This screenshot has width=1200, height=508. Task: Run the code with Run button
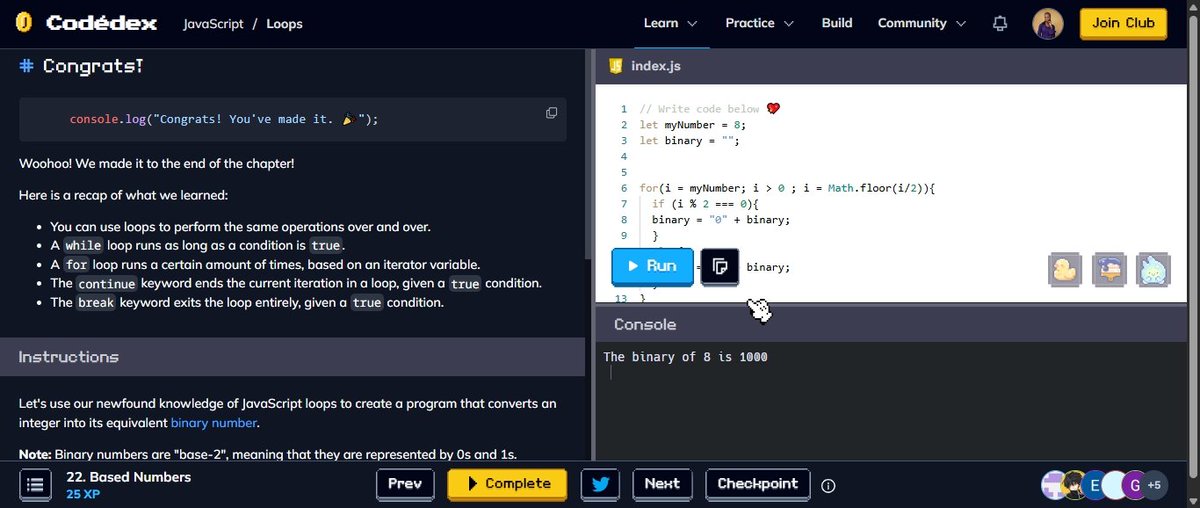(x=652, y=267)
